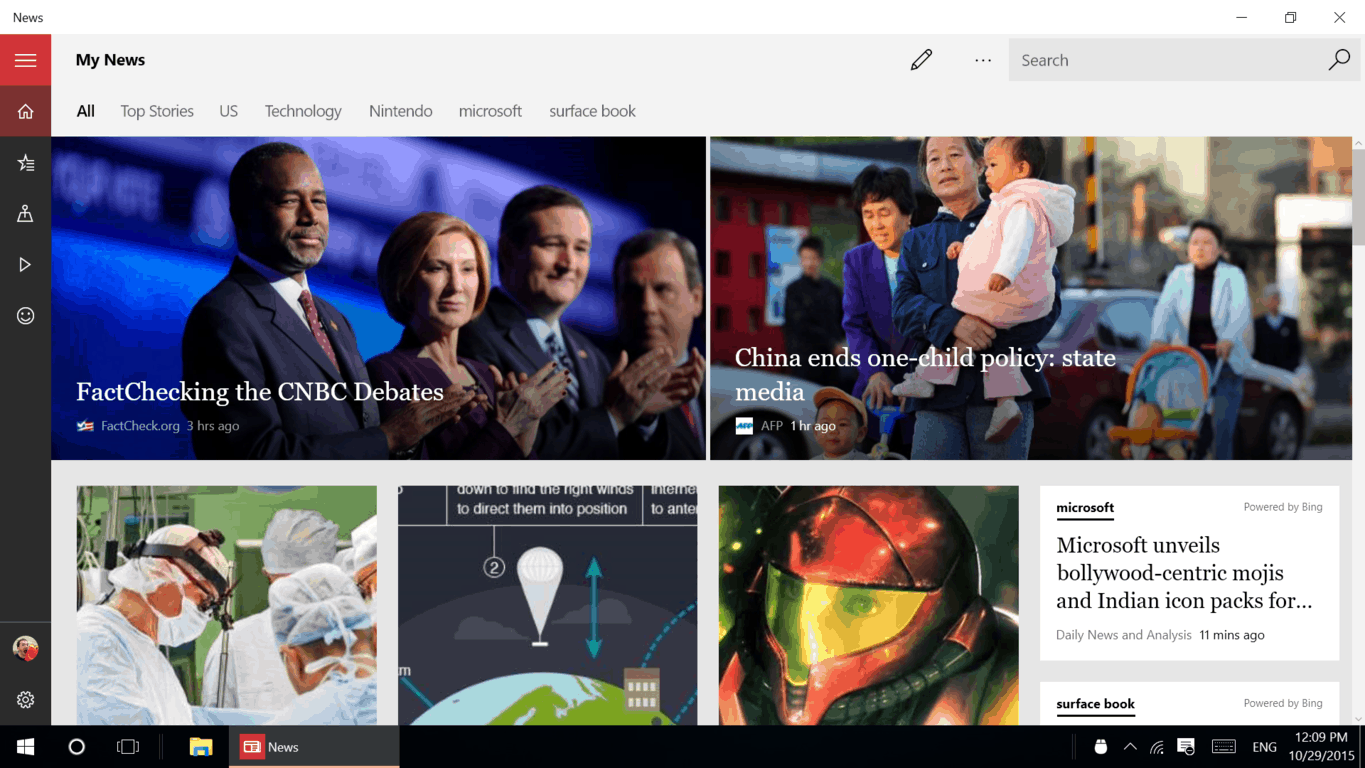Screen dimensions: 1365x768
Task: Open the hamburger navigation menu
Action: [25, 60]
